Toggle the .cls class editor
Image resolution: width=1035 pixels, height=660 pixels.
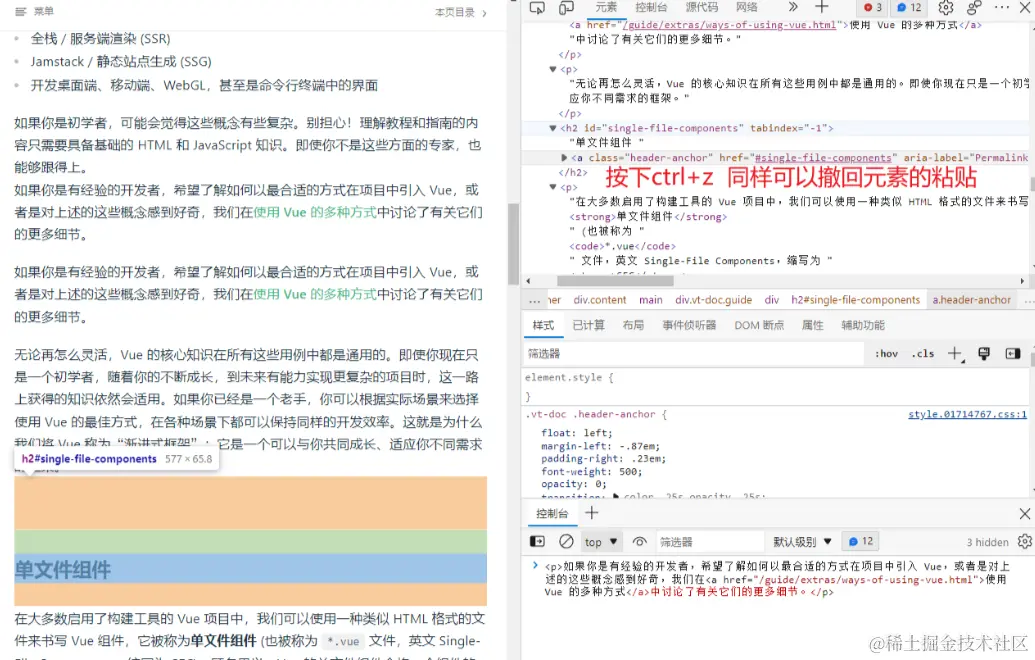point(923,354)
